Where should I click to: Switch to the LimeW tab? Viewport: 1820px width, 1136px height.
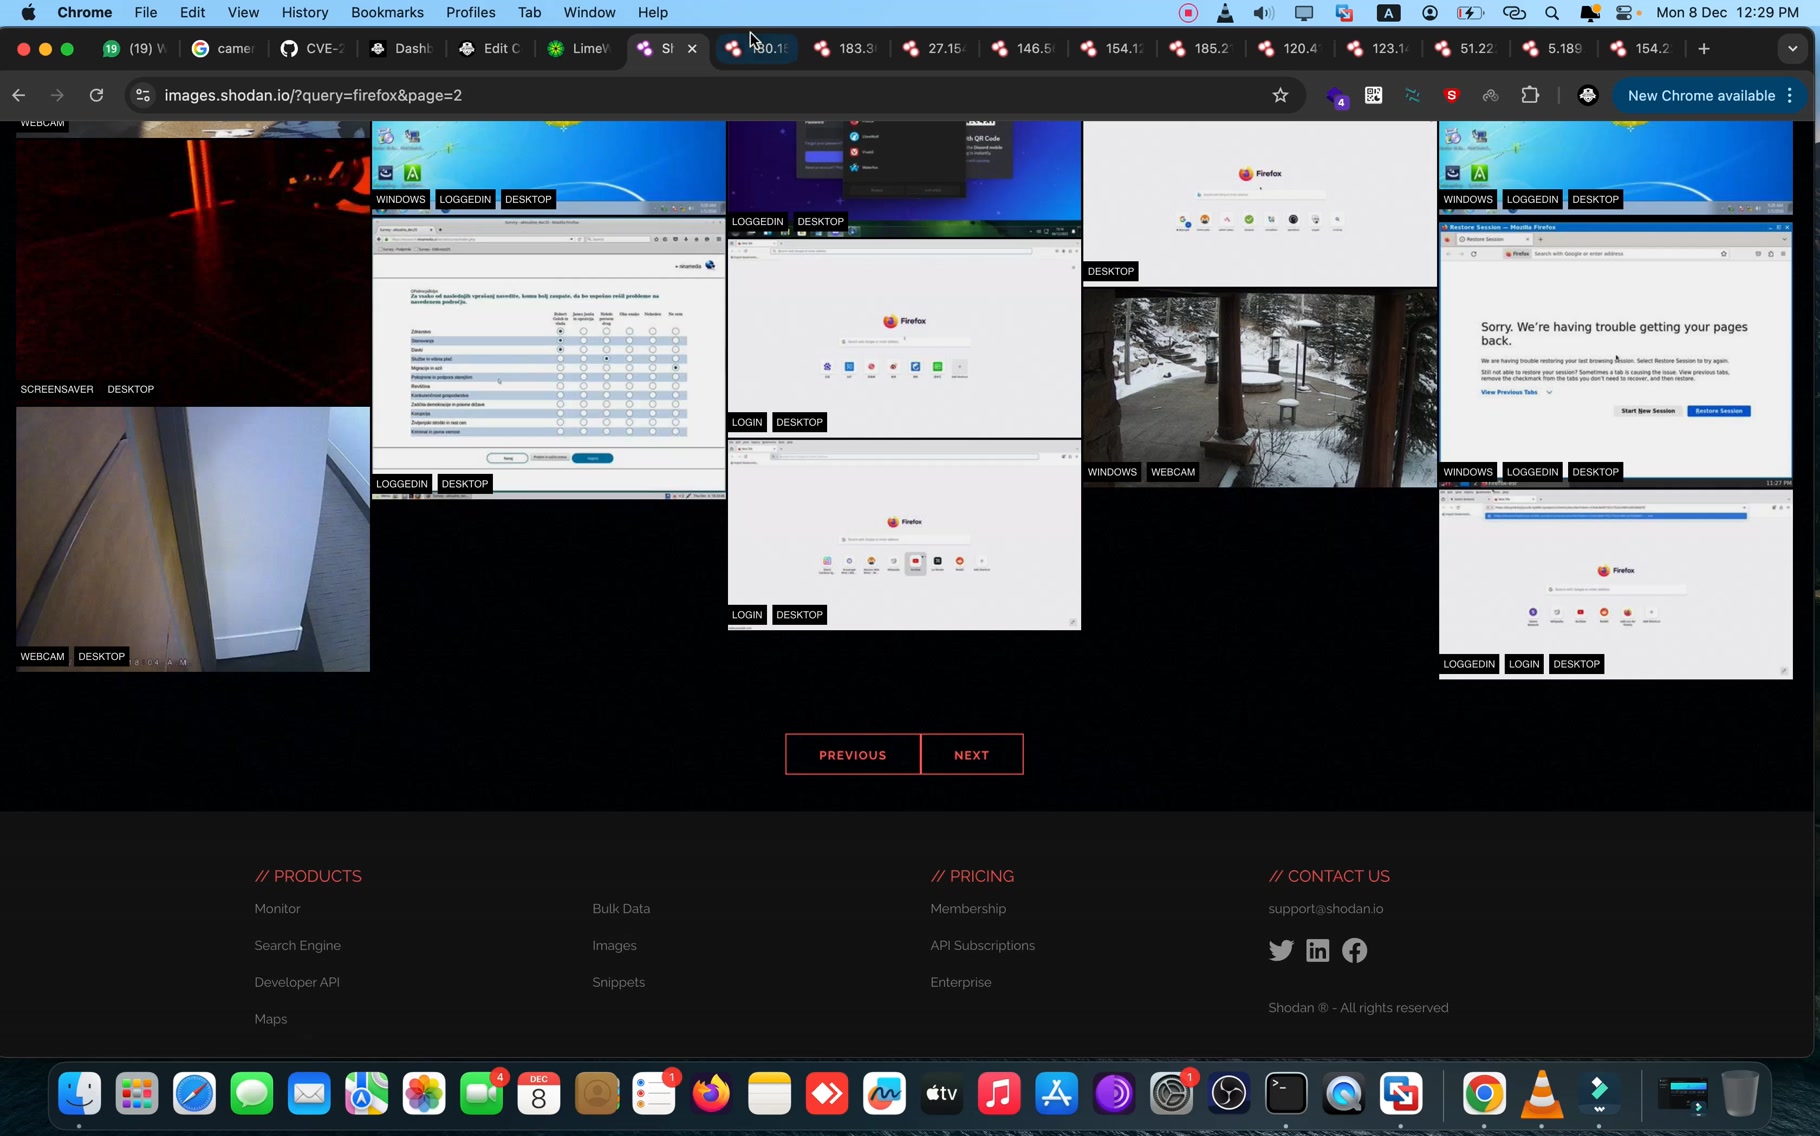click(x=578, y=48)
